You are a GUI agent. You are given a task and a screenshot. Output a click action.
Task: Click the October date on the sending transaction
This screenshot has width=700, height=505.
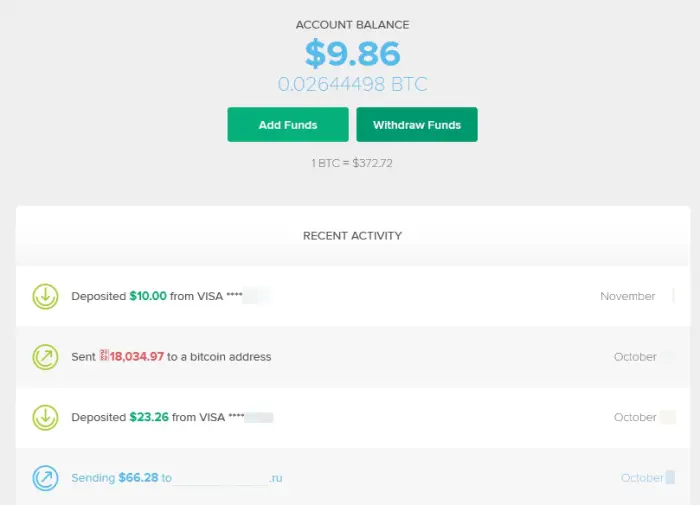tap(642, 478)
